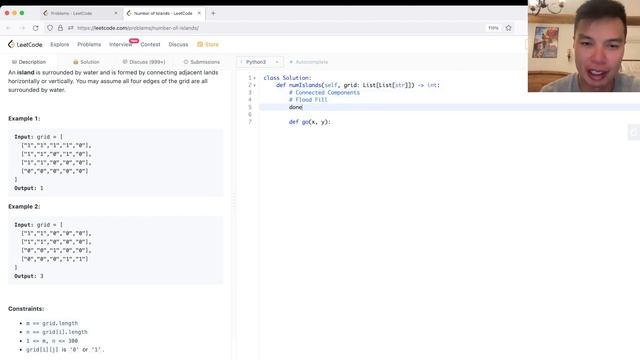640x360 pixels.
Task: Click the address bar URL
Action: (138, 28)
